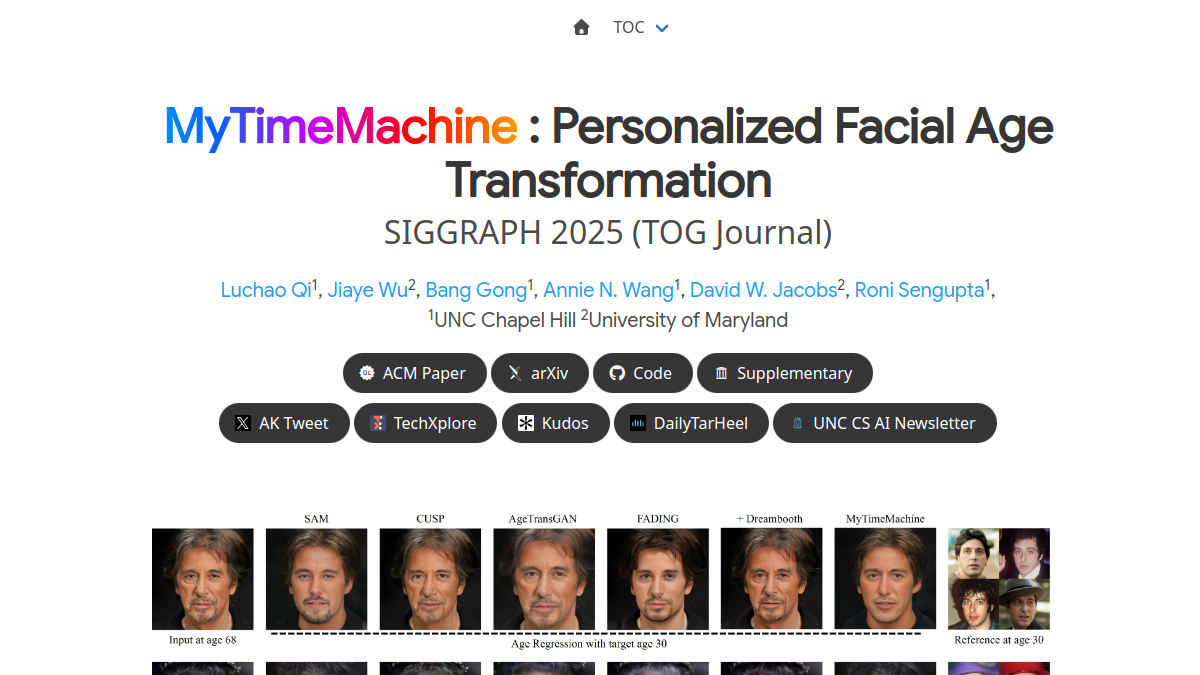The height and width of the screenshot is (675, 1200).
Task: Click the MyTimeMachine result face image
Action: [x=885, y=579]
